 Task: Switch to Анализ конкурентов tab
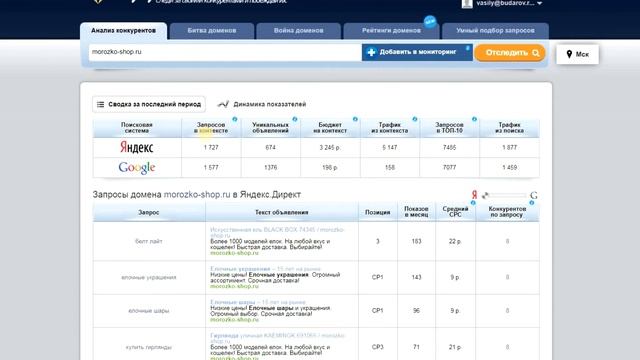pyautogui.click(x=123, y=31)
